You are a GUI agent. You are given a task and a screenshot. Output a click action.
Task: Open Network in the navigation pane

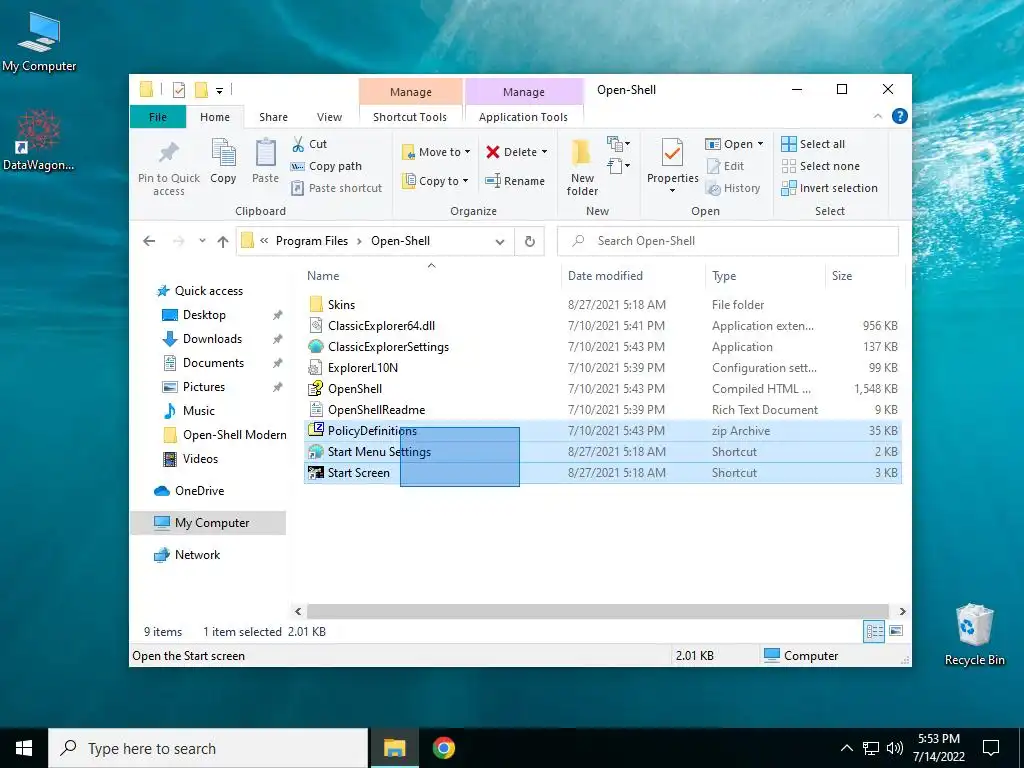(x=197, y=554)
